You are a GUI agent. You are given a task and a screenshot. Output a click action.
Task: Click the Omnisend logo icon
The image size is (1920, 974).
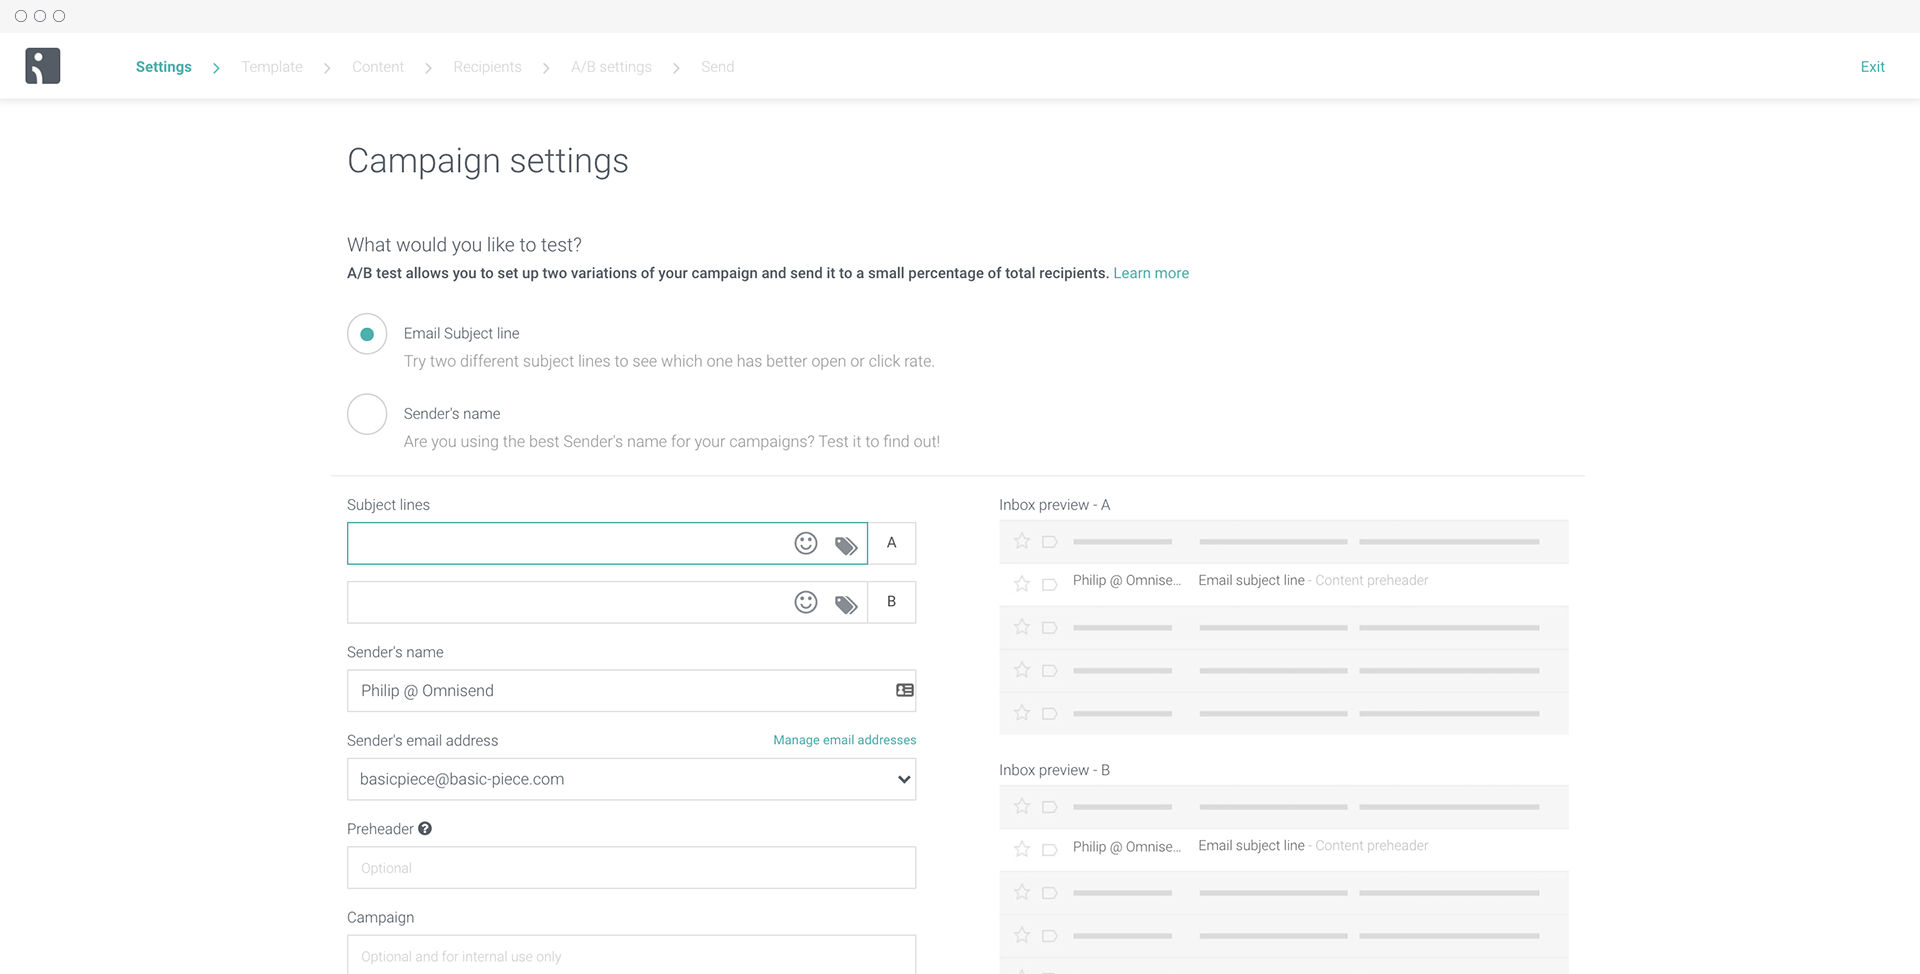pos(43,66)
